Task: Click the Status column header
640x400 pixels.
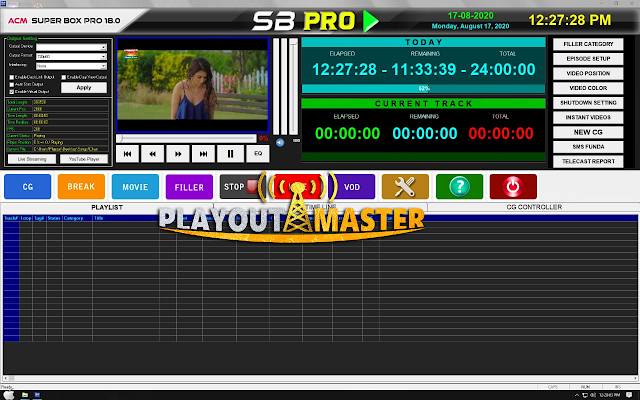Action: click(x=54, y=218)
